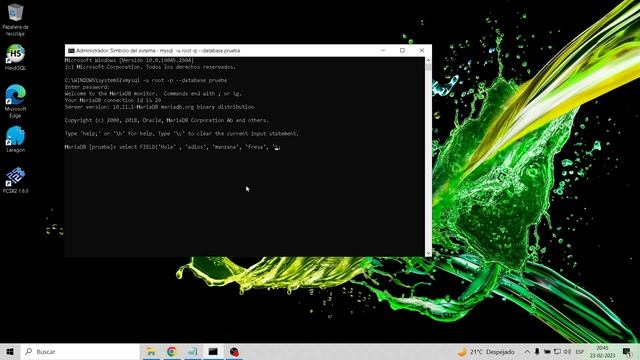Click the 'Microsoft Windows [Versión' line
This screenshot has height=360, width=640.
[129, 60]
